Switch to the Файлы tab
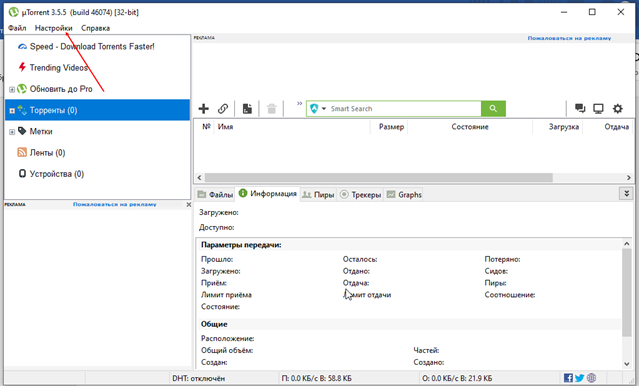The height and width of the screenshot is (386, 639). point(215,195)
